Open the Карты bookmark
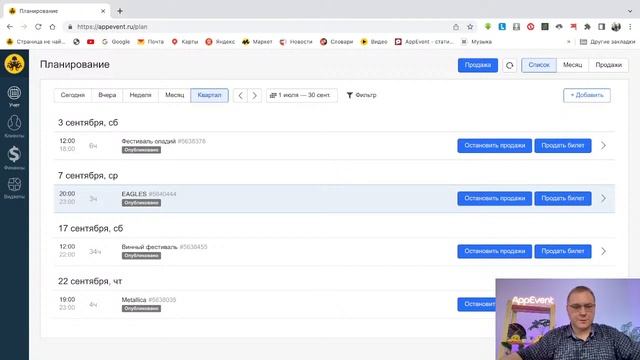The width and height of the screenshot is (640, 360). pos(184,42)
